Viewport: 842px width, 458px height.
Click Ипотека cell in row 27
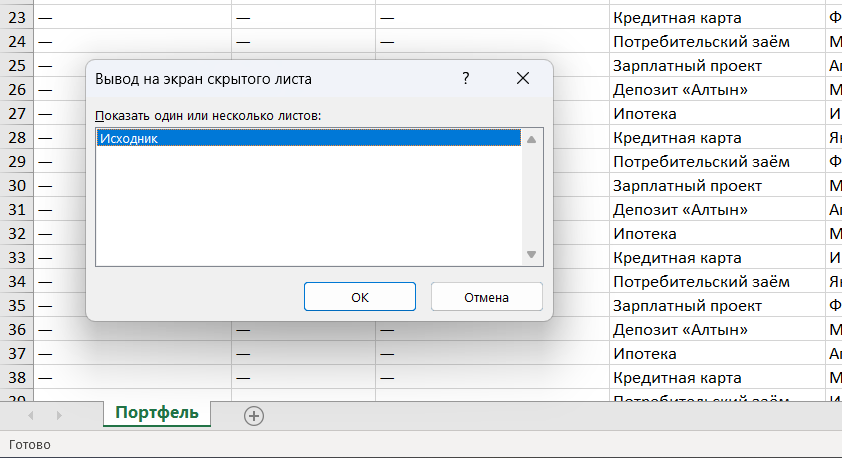(717, 113)
